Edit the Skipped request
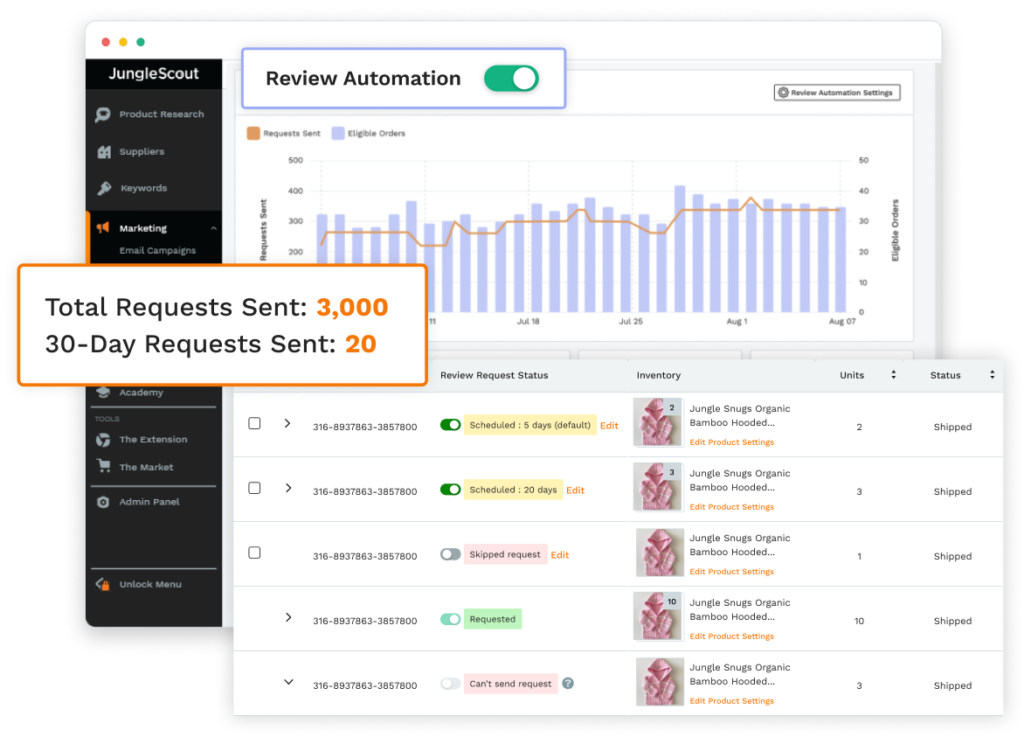 560,555
